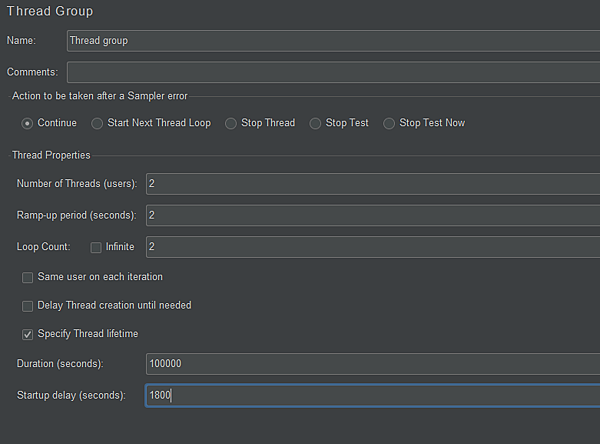Click the Name field containing Thread group
Image resolution: width=600 pixels, height=444 pixels.
click(333, 41)
